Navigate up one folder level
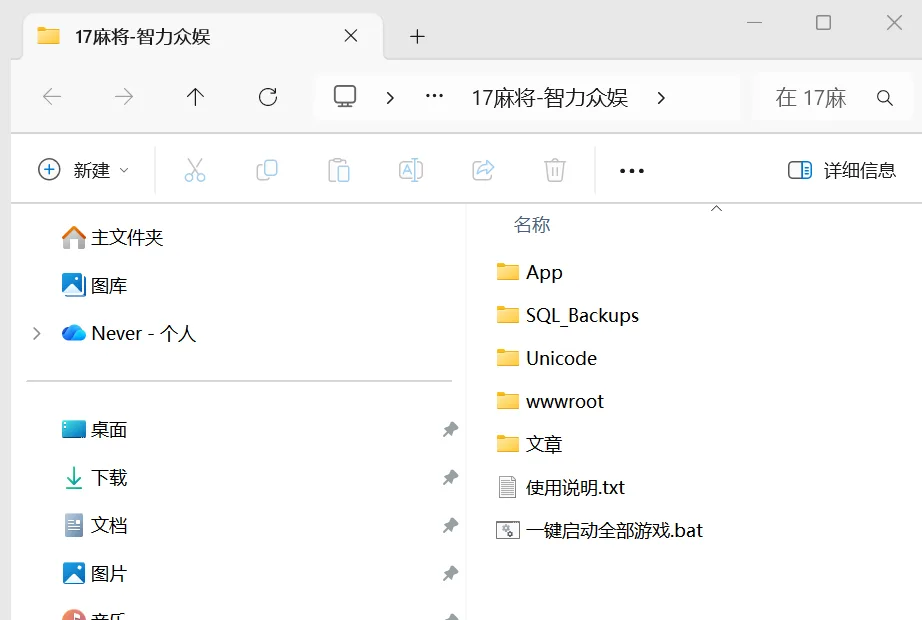The height and width of the screenshot is (620, 922). click(195, 96)
